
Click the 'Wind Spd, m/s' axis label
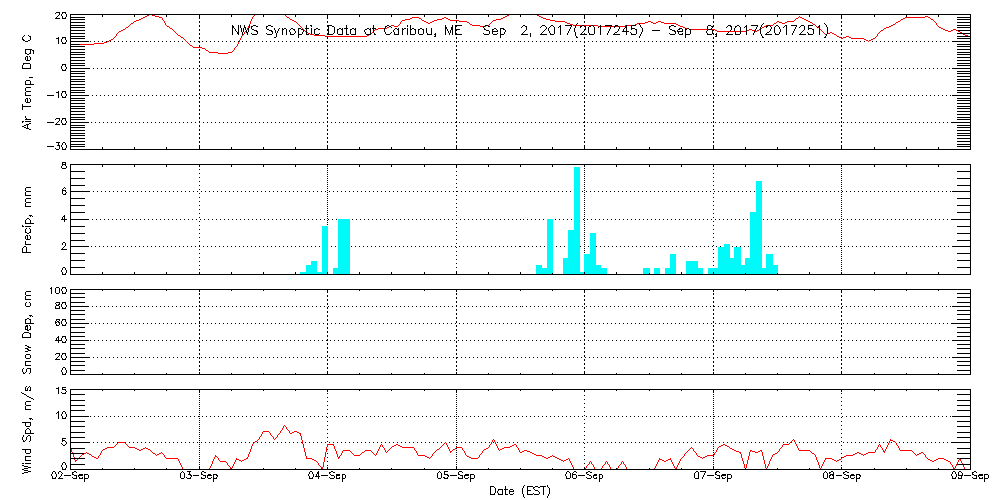[x=27, y=428]
